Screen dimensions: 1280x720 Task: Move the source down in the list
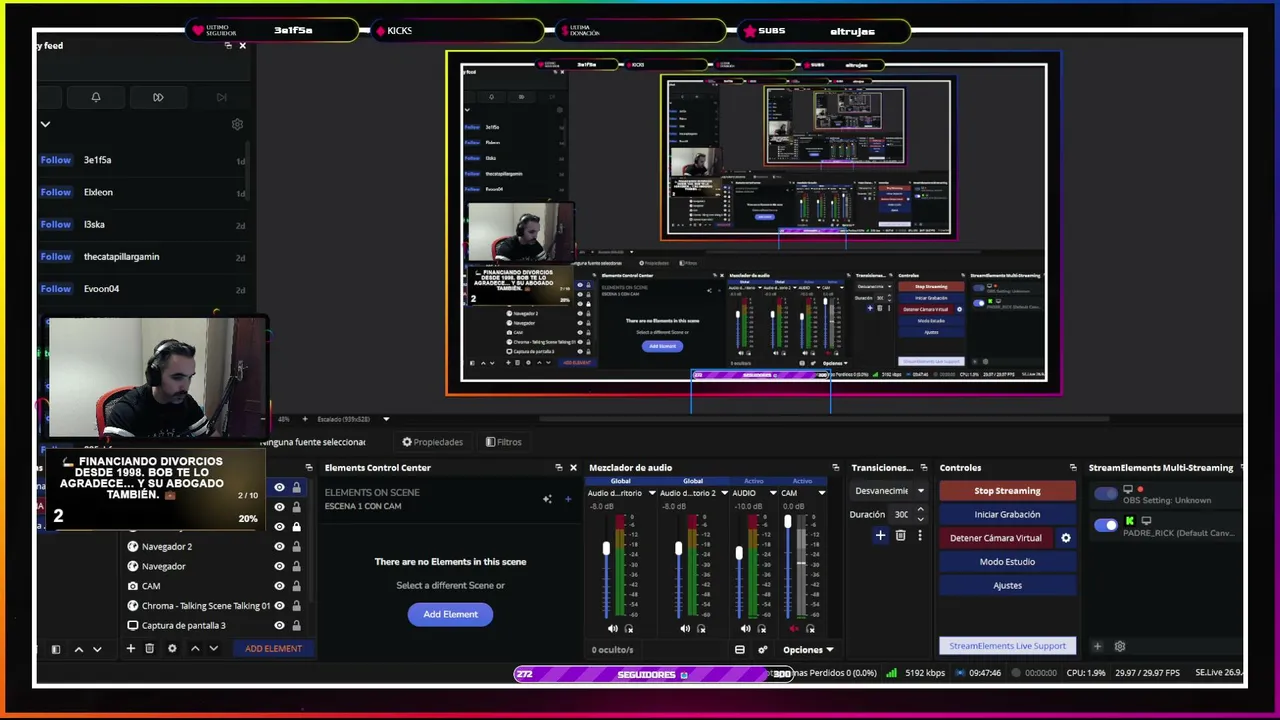[x=213, y=649]
